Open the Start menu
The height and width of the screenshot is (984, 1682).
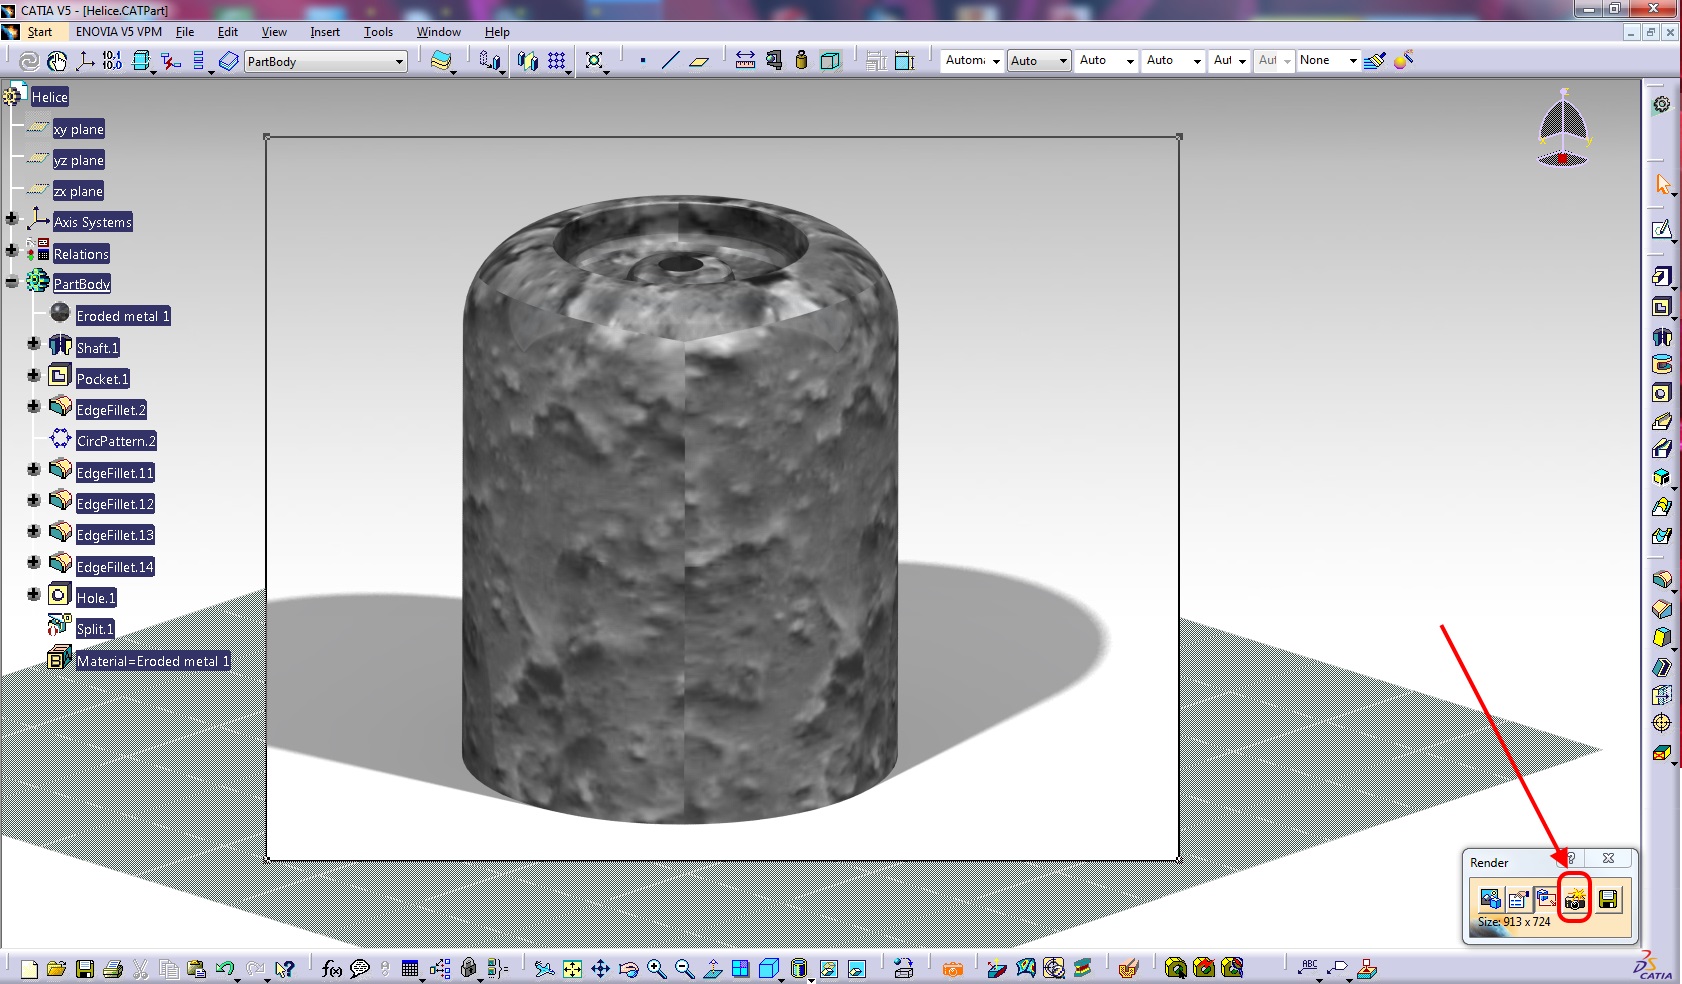(x=40, y=32)
